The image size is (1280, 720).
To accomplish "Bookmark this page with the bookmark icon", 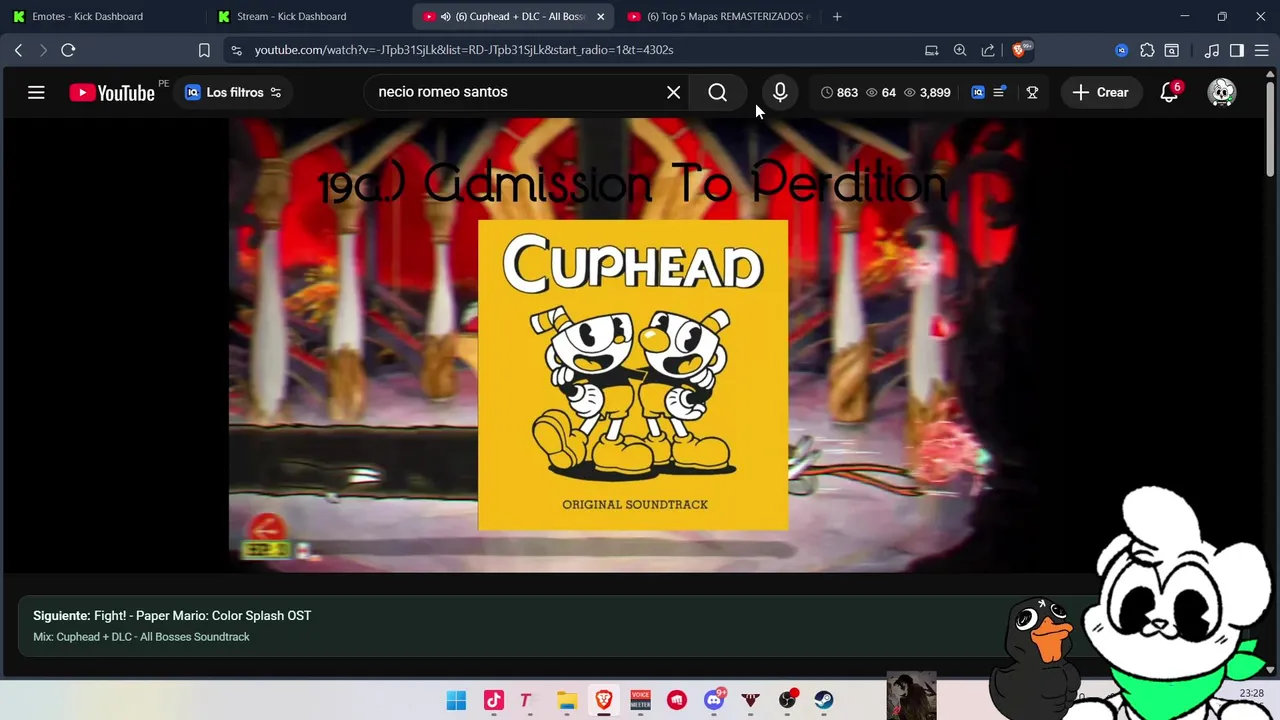I will click(x=204, y=50).
